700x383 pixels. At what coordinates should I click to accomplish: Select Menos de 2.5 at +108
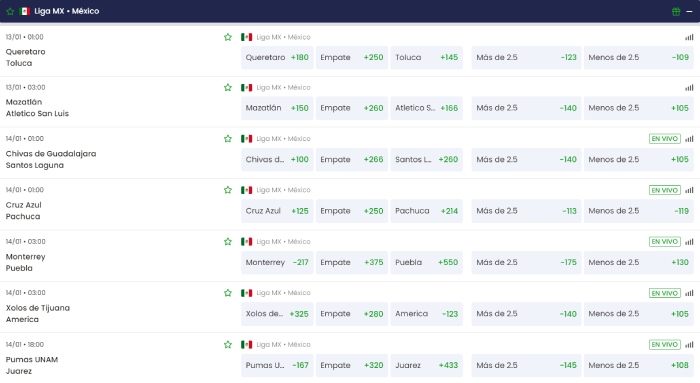[639, 365]
